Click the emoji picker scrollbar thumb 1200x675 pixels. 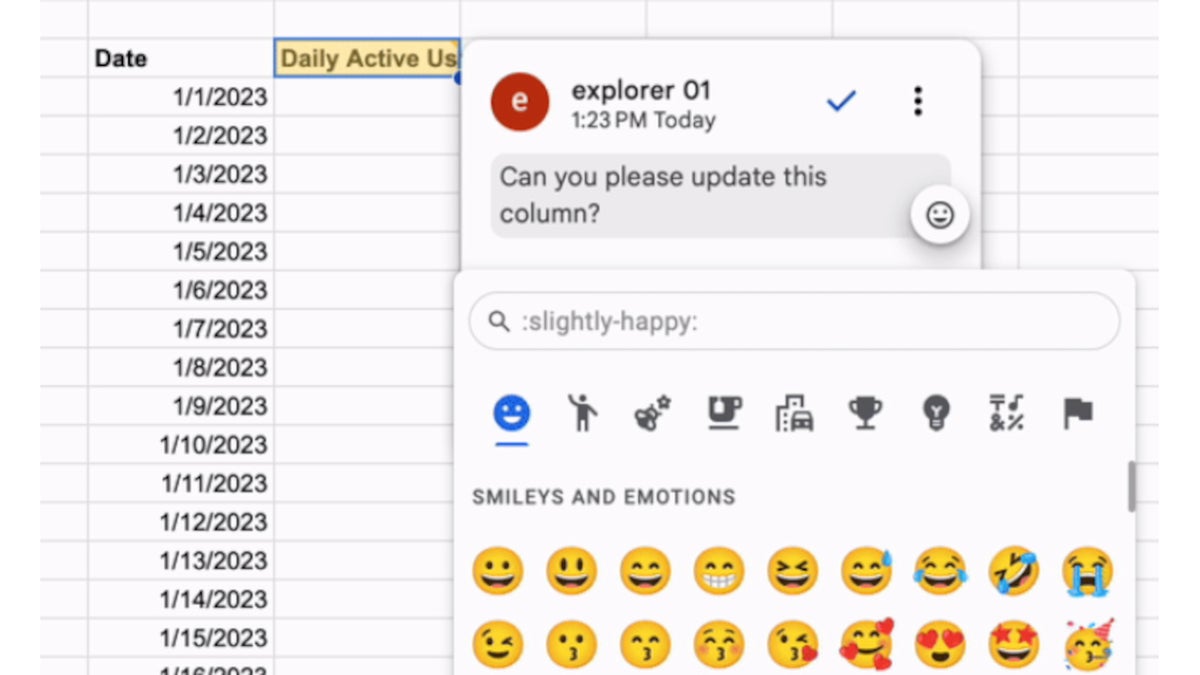pos(1131,487)
